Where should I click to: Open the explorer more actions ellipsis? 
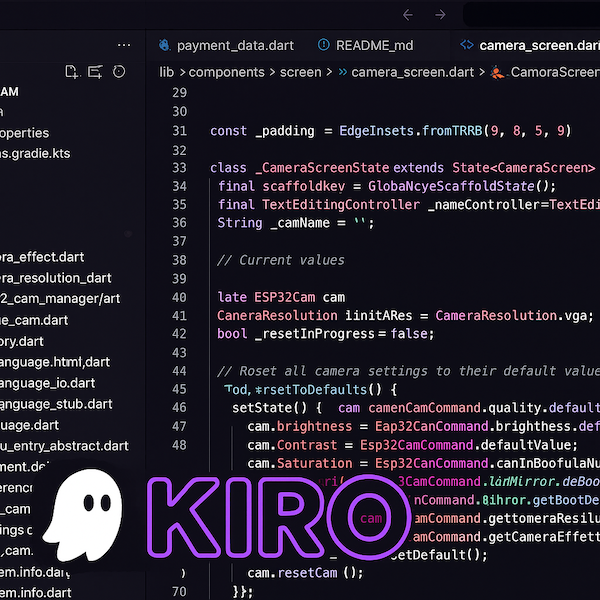[124, 45]
